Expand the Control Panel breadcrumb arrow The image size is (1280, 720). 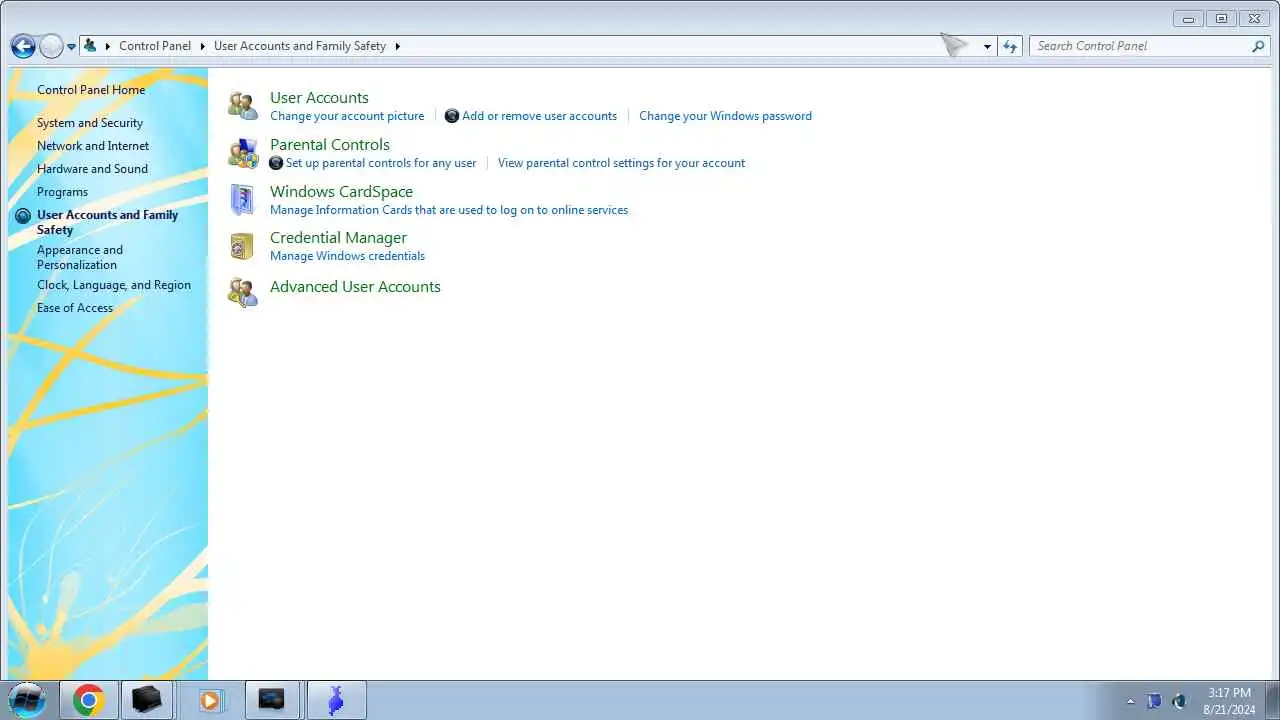[202, 46]
